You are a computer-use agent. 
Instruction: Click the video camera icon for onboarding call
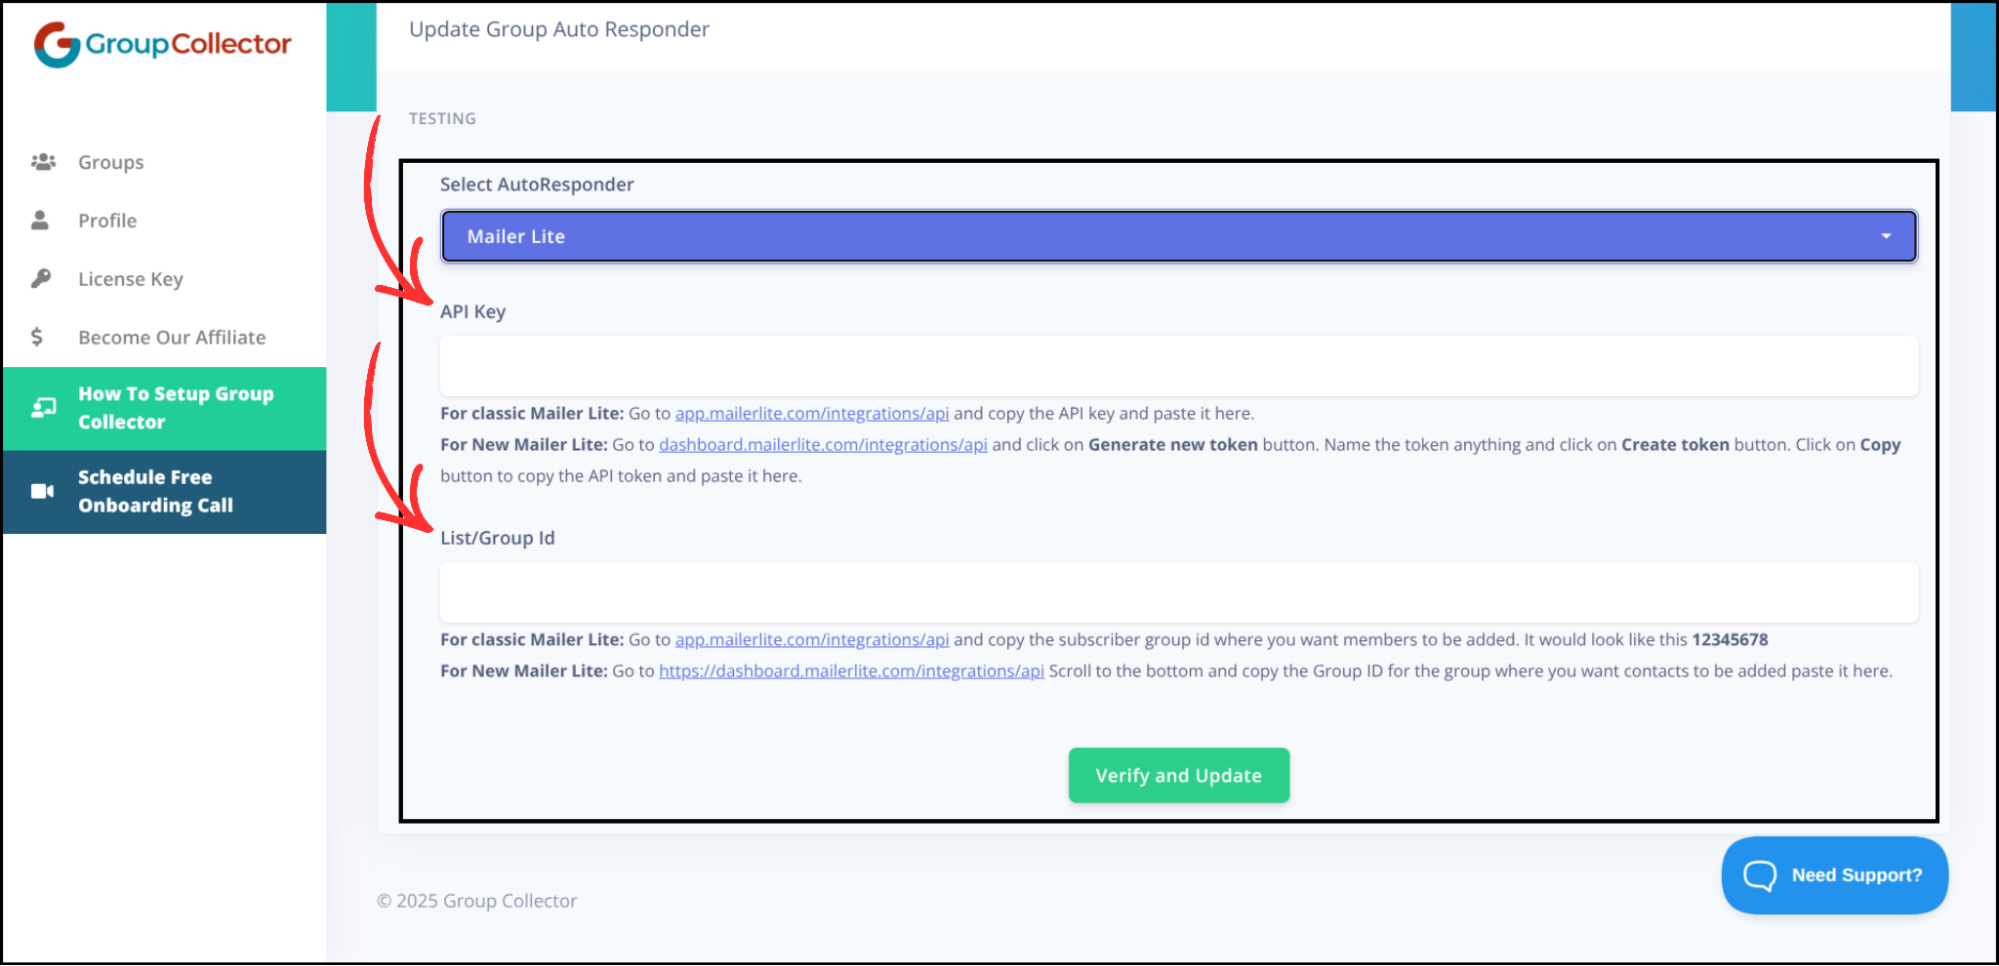point(41,490)
